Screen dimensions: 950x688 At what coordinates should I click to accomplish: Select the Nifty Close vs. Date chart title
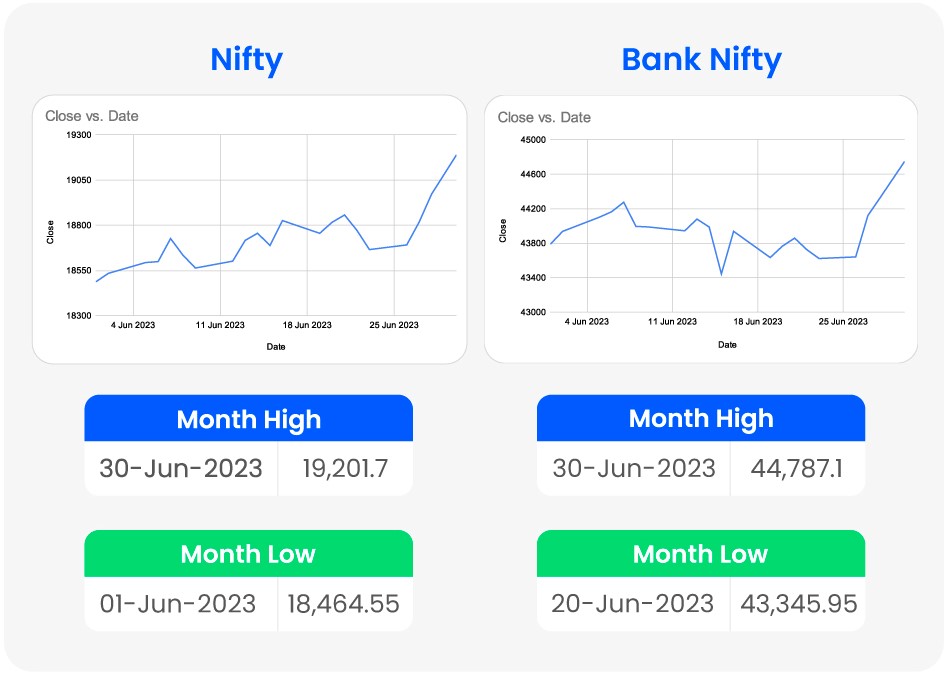click(x=92, y=116)
